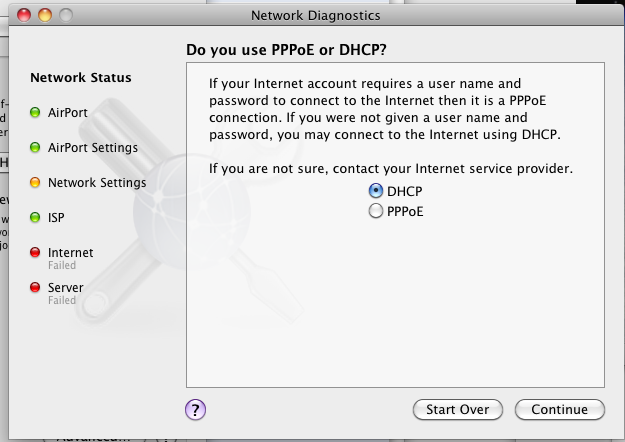Click the Continue button

tap(559, 410)
